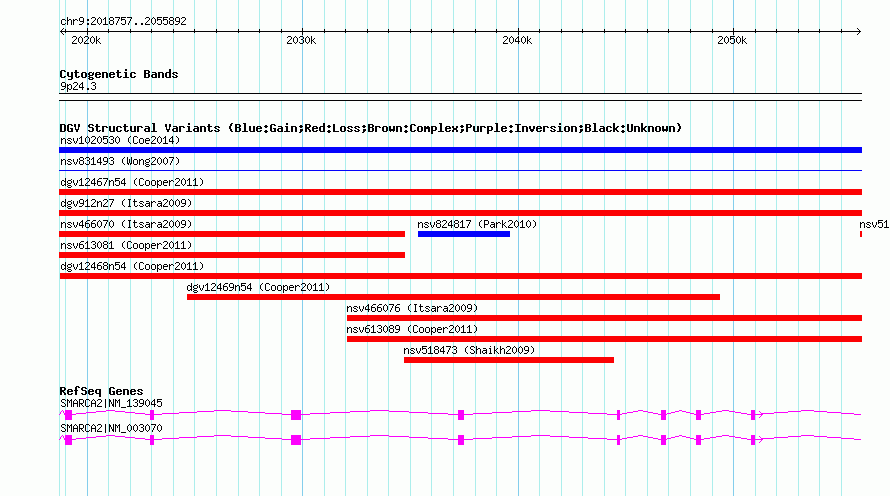
Task: Click the nsv466070 (Itsara2009) label
Action: 126,224
